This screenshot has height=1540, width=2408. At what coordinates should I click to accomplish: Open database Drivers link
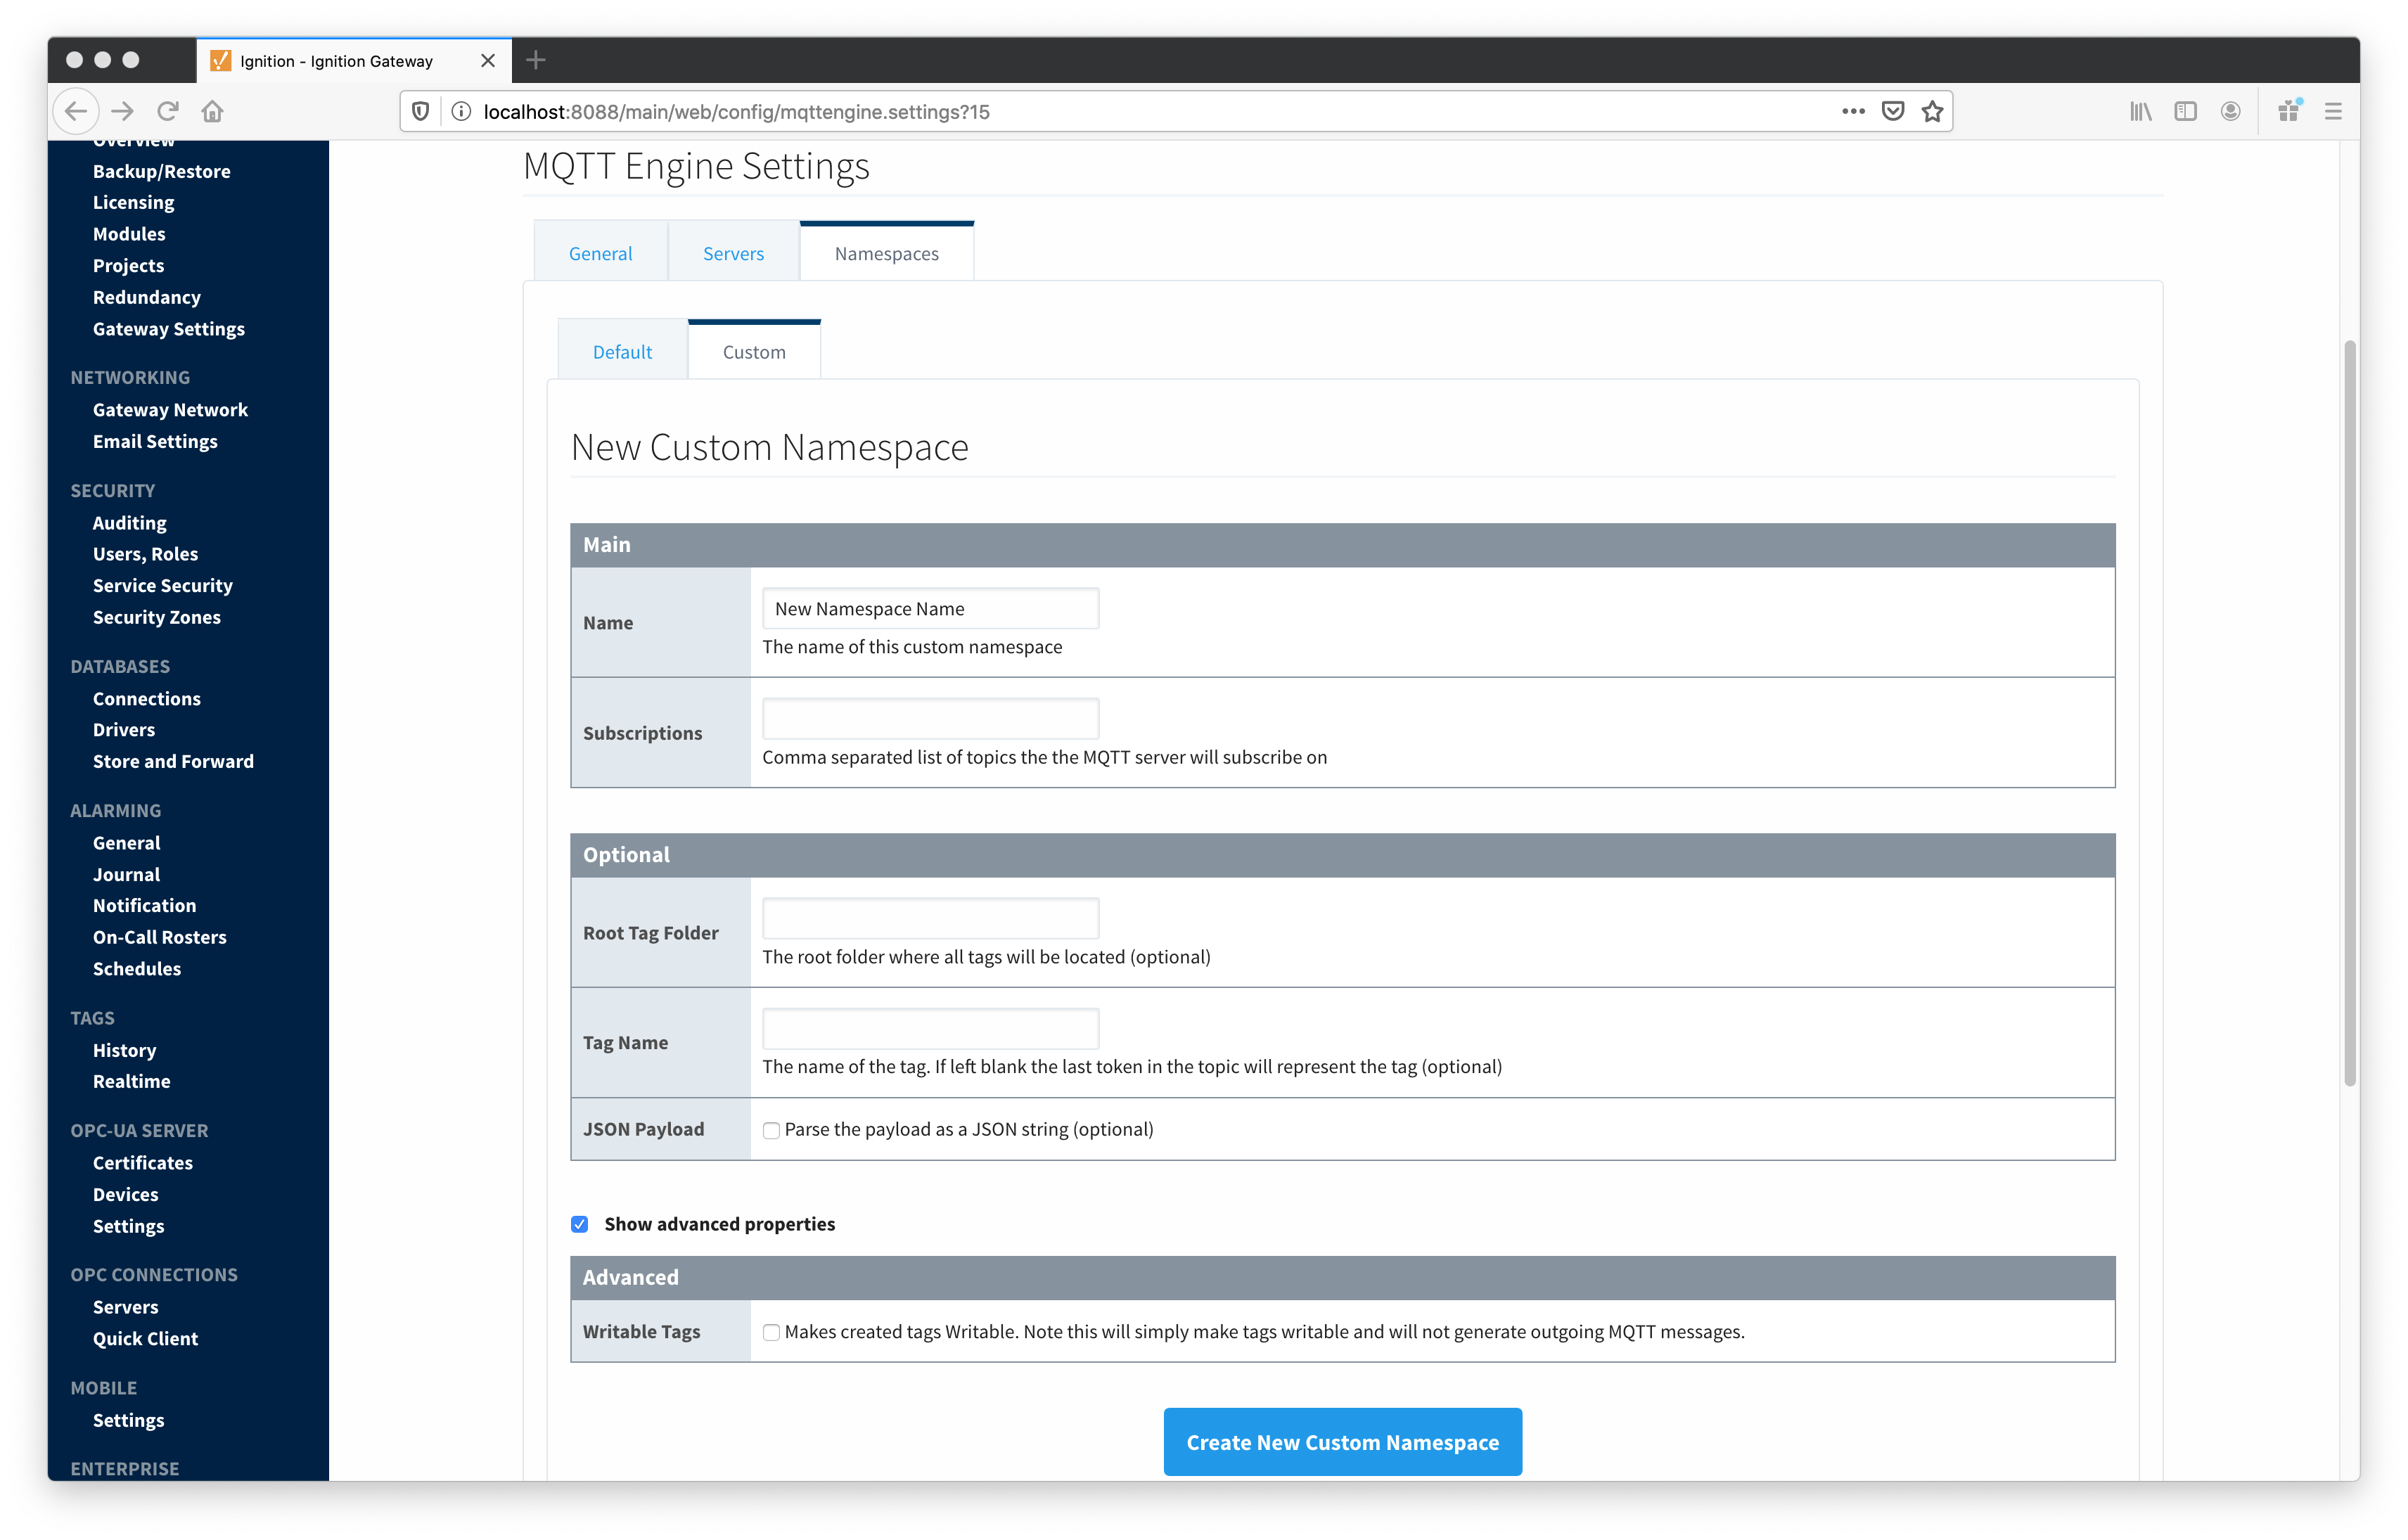(123, 729)
